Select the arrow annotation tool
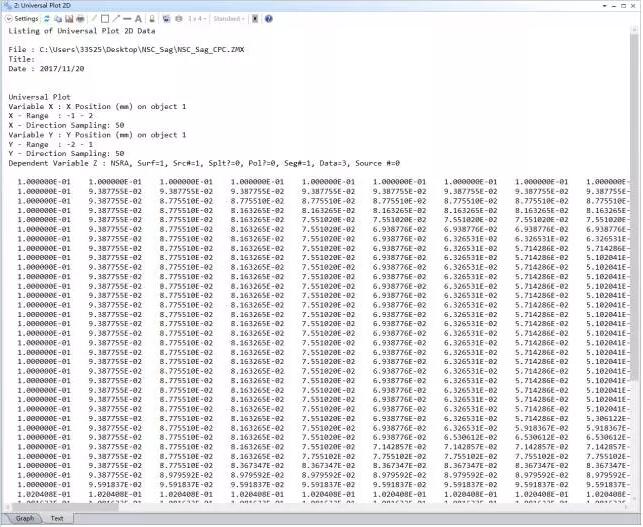 tap(115, 19)
